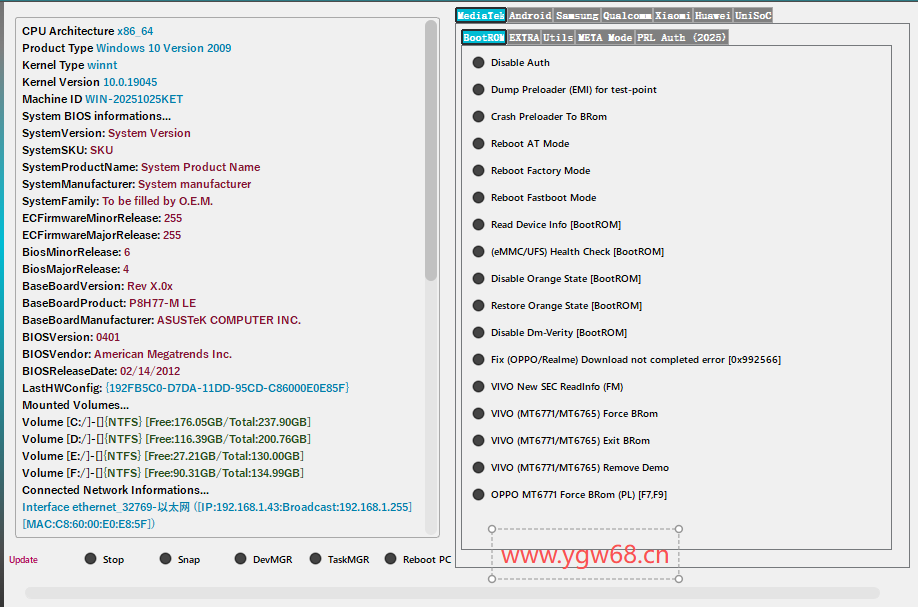Click the Kernel Version 10.0.19045 line
This screenshot has width=918, height=607.
click(x=90, y=82)
